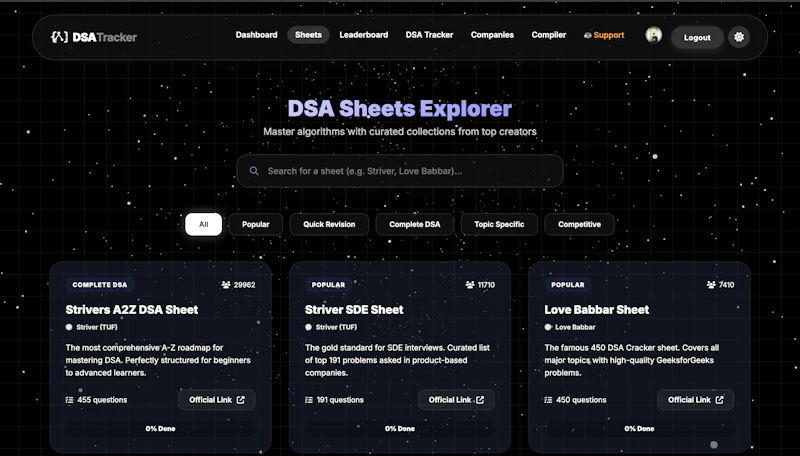800x456 pixels.
Task: Click the Support coffee cup icon
Action: click(x=588, y=35)
